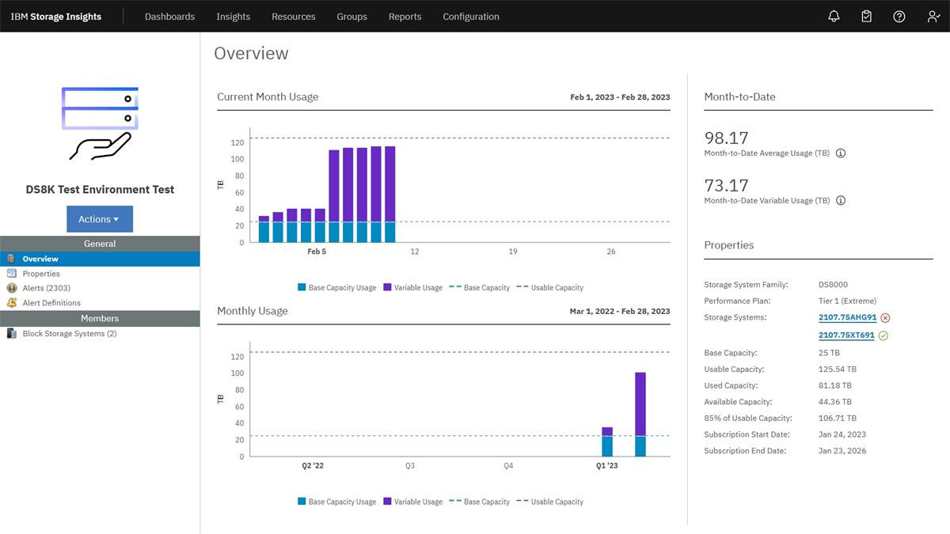Click the '125.54 TB' usable capacity value
The image size is (950, 534).
(837, 369)
